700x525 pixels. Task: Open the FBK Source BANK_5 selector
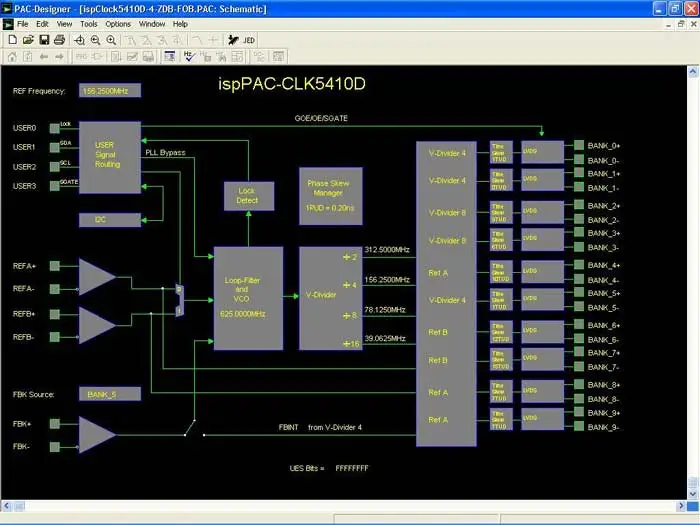[110, 394]
